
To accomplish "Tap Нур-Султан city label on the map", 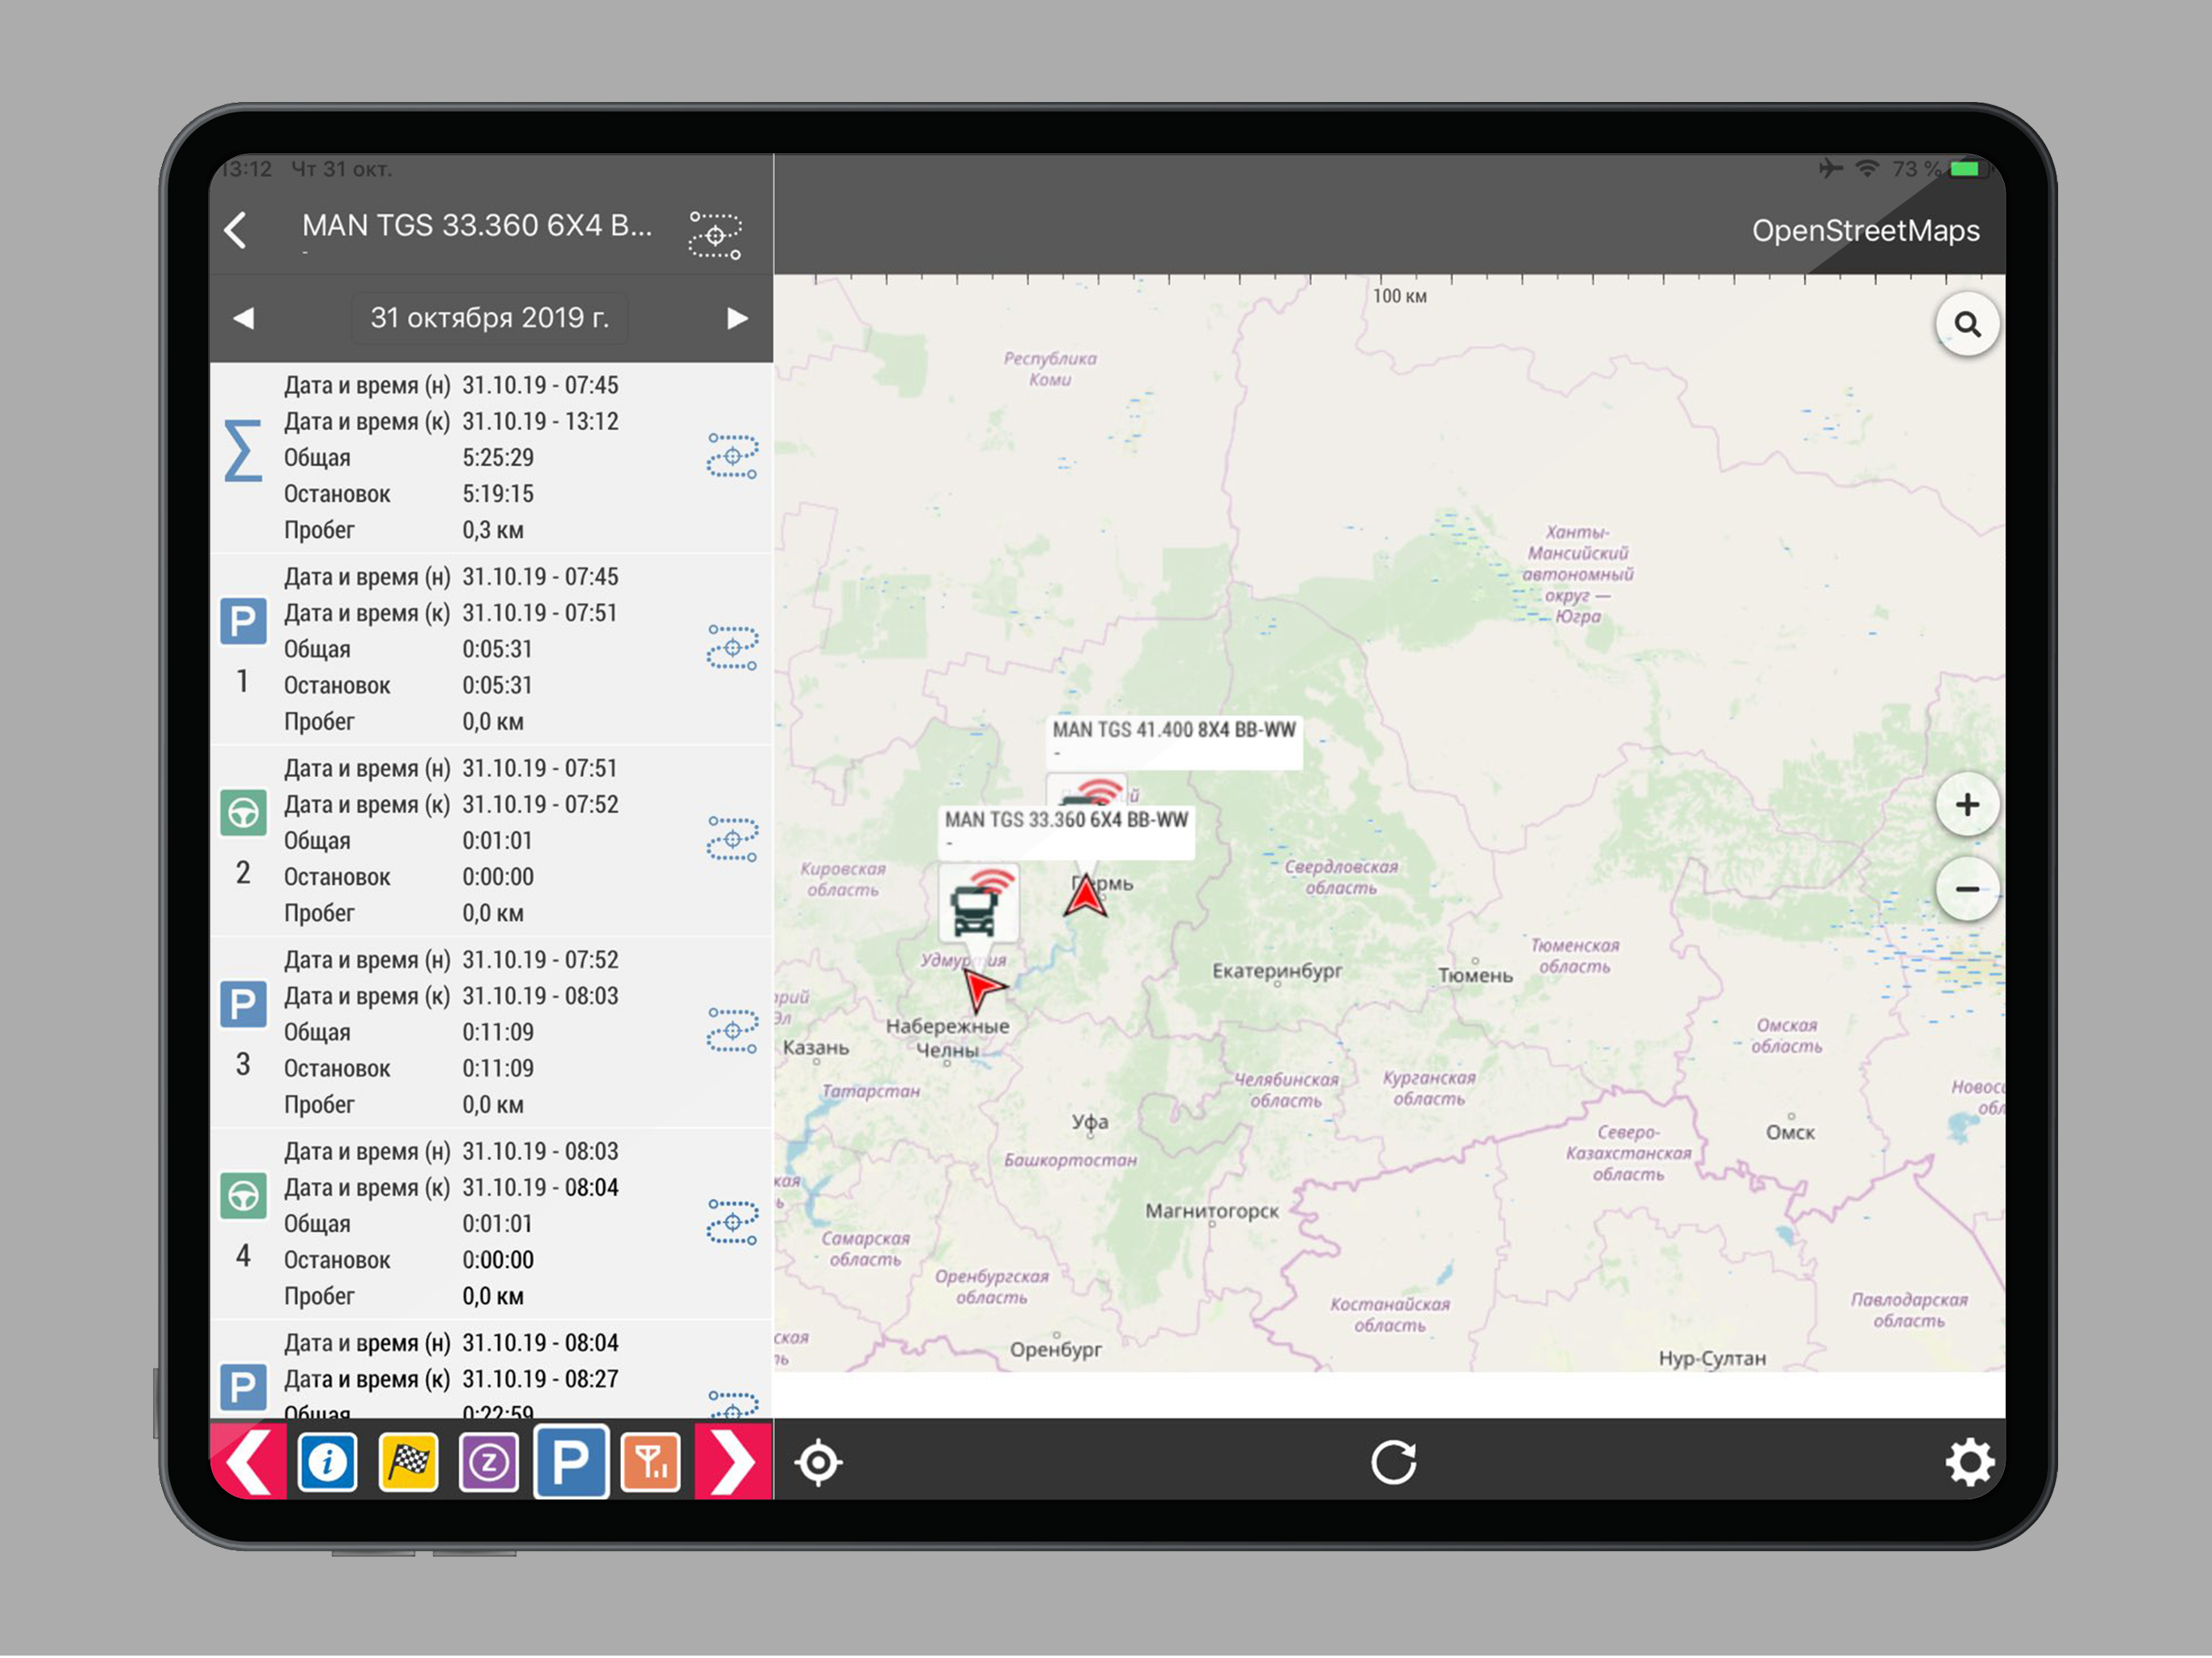I will coord(1712,1358).
